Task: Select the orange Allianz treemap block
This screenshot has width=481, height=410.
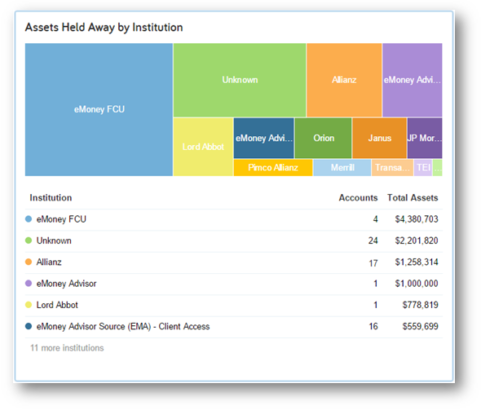Action: [x=344, y=80]
